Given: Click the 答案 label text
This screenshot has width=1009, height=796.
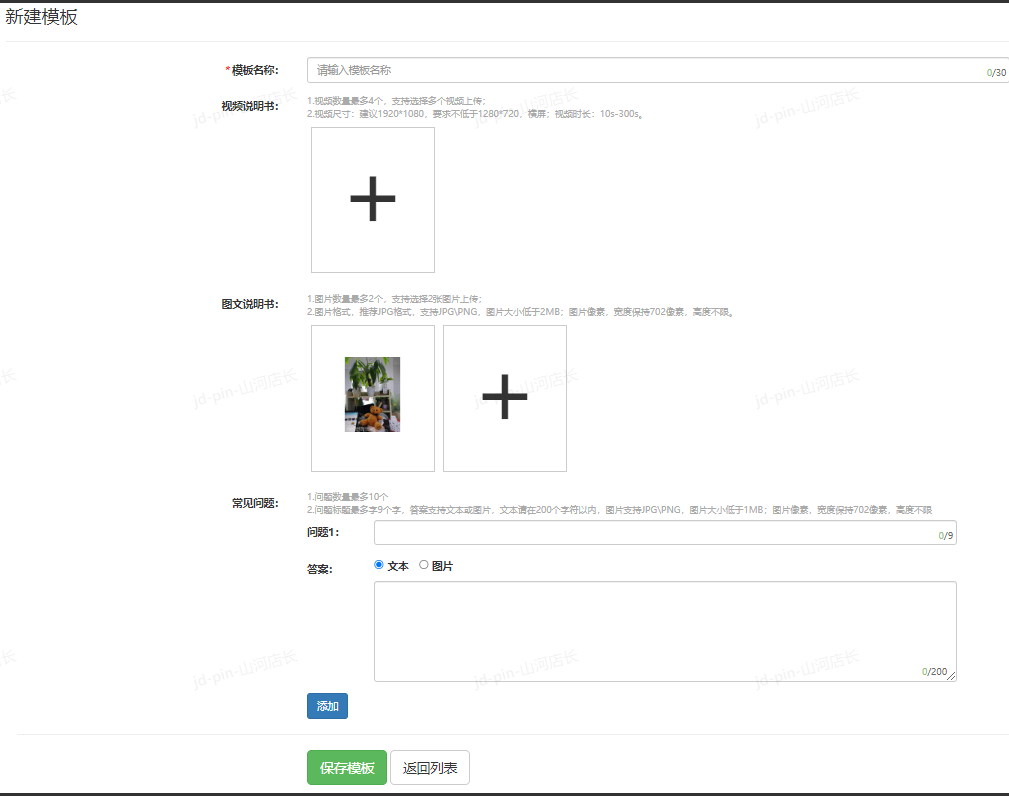Looking at the screenshot, I should pyautogui.click(x=319, y=569).
